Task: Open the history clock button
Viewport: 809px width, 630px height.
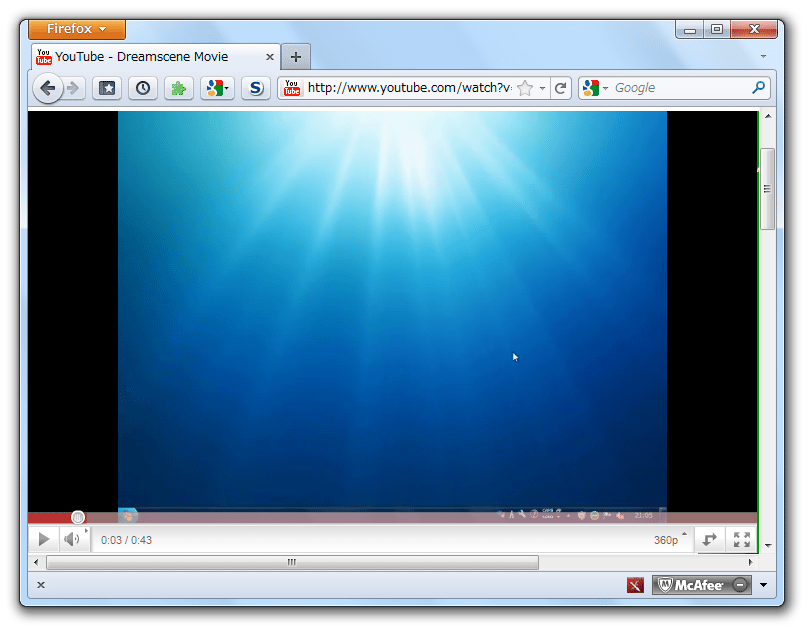Action: pyautogui.click(x=143, y=88)
